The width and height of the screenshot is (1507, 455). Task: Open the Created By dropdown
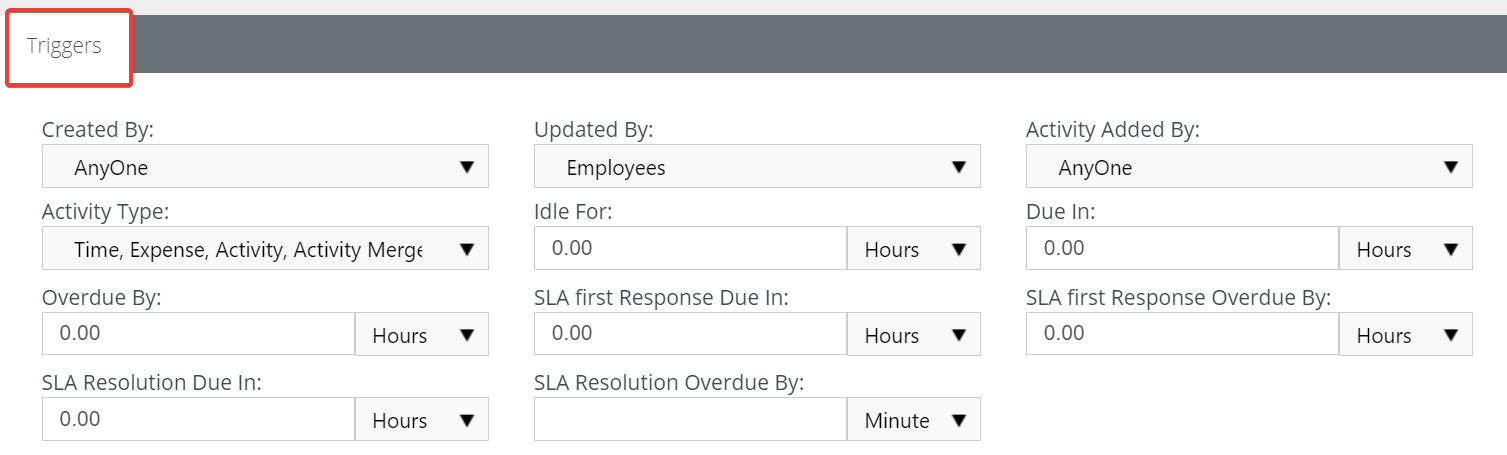[x=265, y=166]
